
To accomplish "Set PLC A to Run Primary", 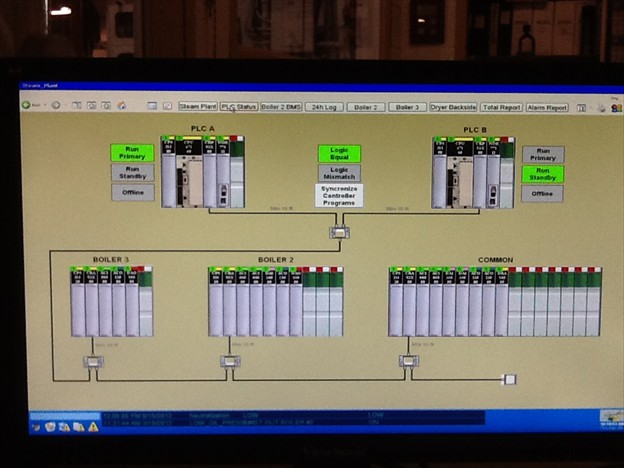I will pyautogui.click(x=132, y=153).
